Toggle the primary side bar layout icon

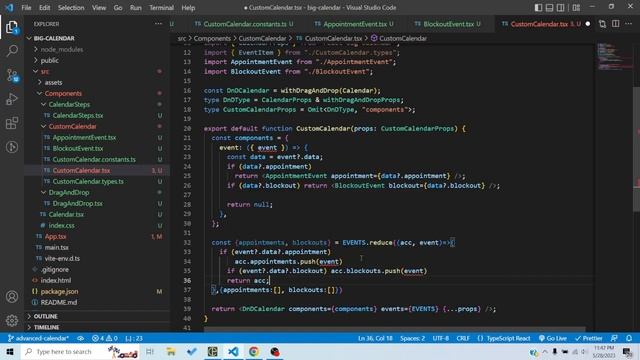pos(538,7)
